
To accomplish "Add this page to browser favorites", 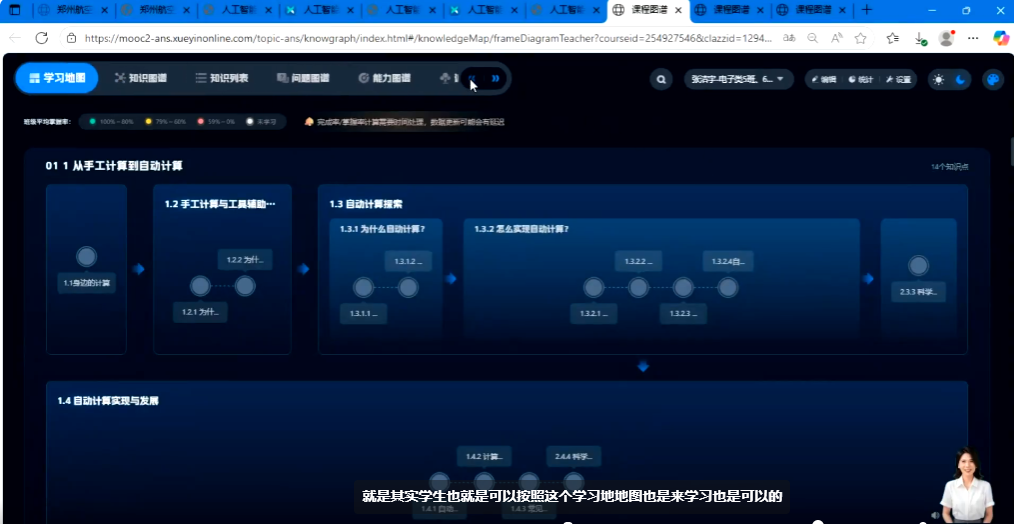I will pyautogui.click(x=861, y=38).
